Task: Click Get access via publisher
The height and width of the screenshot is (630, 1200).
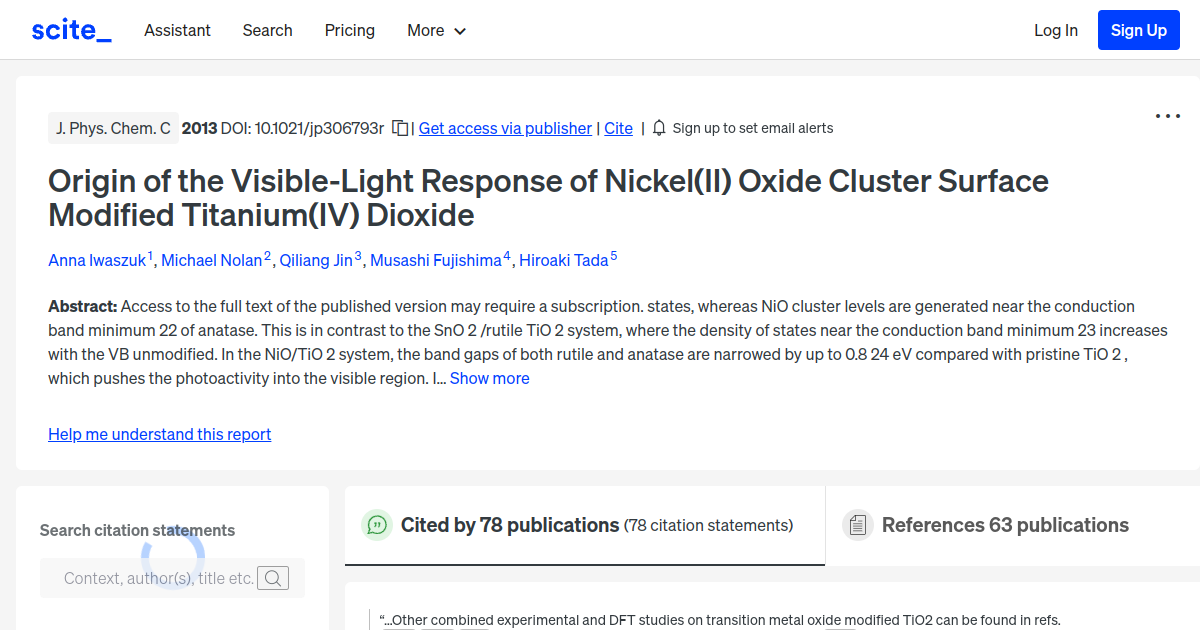Action: coord(505,128)
